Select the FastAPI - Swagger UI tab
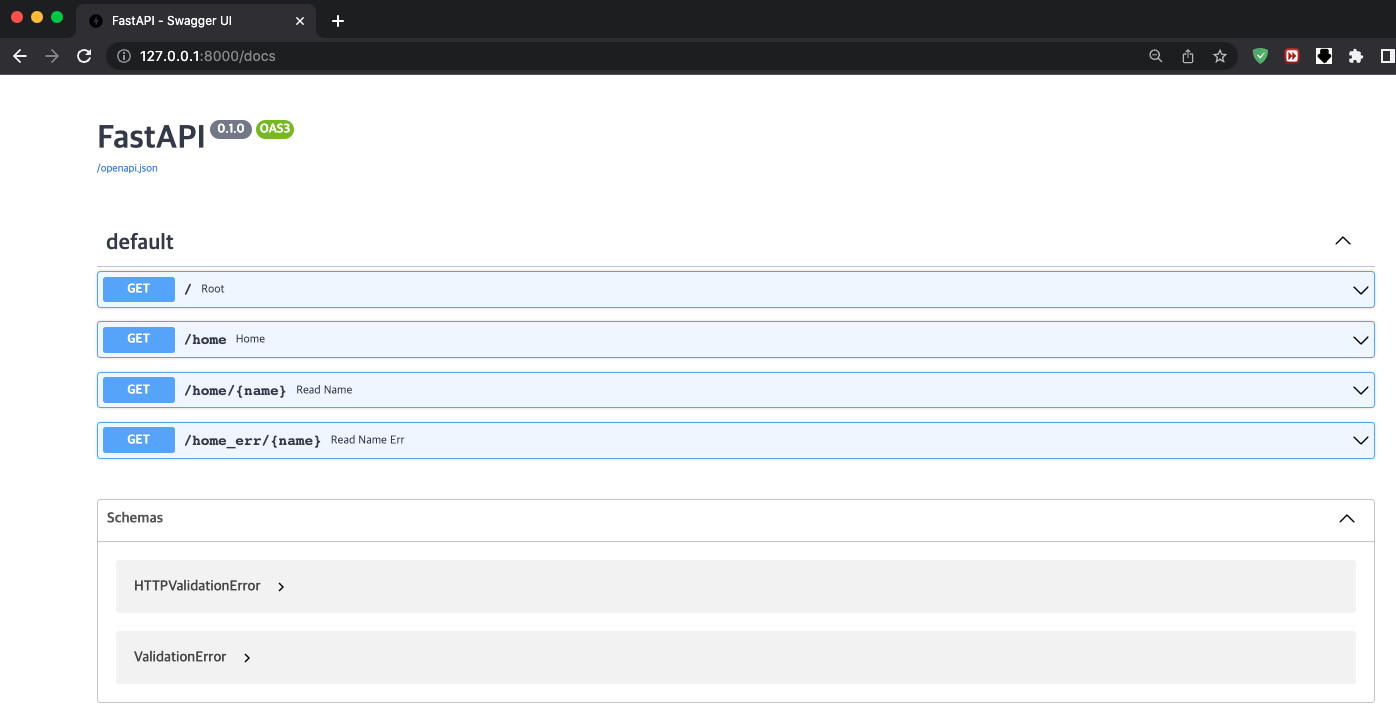This screenshot has height=726, width=1396. pos(197,21)
